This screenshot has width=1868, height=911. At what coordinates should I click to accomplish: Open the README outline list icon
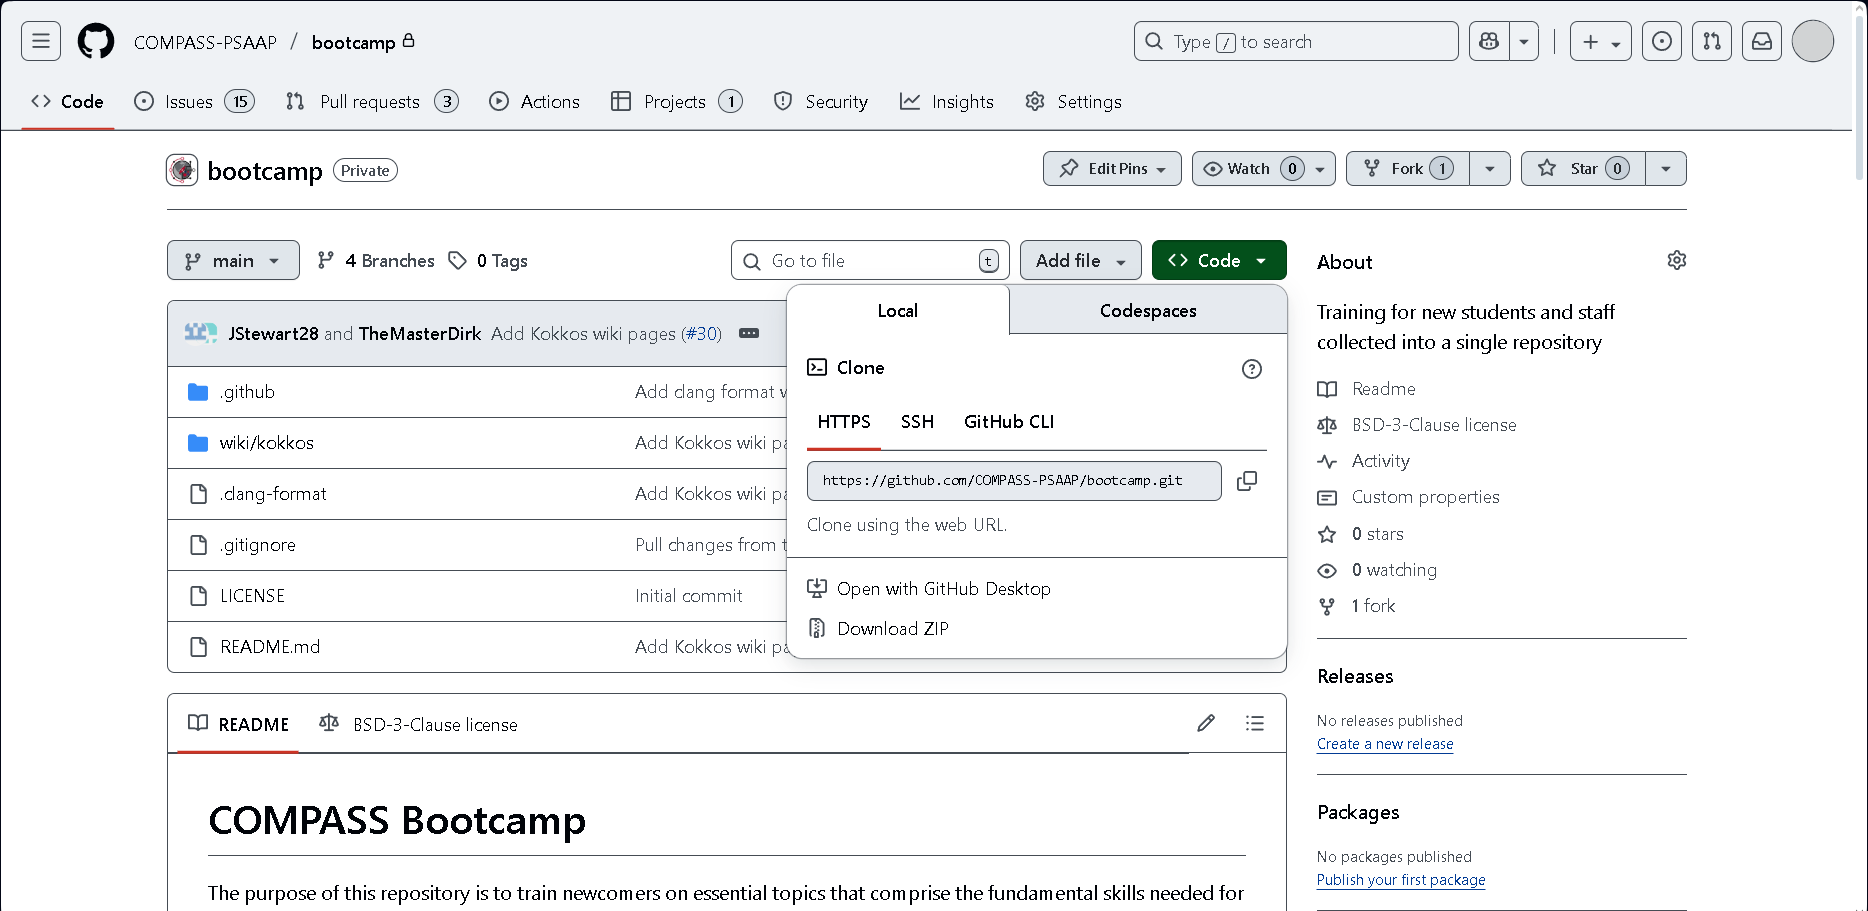(x=1255, y=723)
